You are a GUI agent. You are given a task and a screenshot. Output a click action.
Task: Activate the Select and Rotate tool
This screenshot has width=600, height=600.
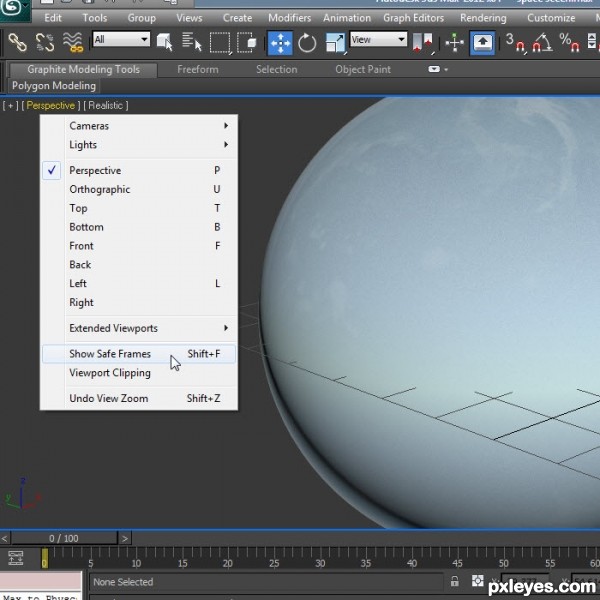tap(307, 43)
